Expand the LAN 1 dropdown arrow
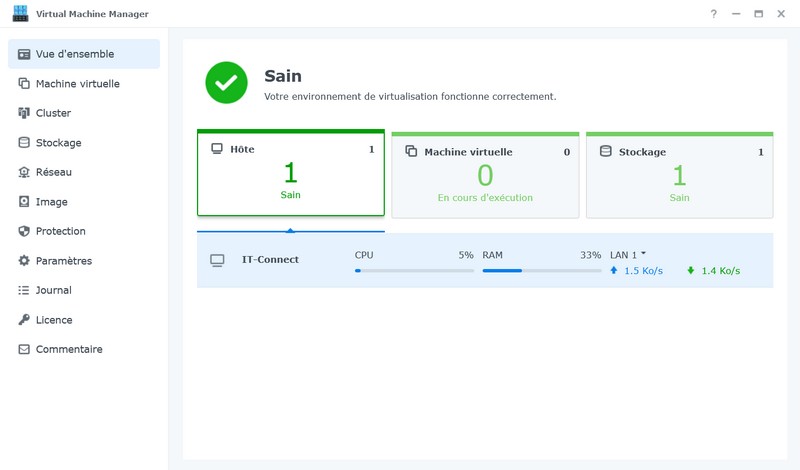The image size is (800, 470). tap(643, 254)
